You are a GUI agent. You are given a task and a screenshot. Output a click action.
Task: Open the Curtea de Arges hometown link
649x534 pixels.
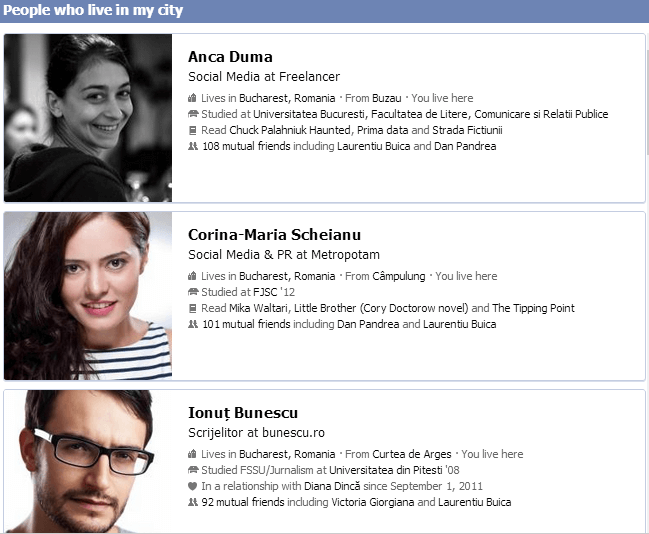(412, 454)
